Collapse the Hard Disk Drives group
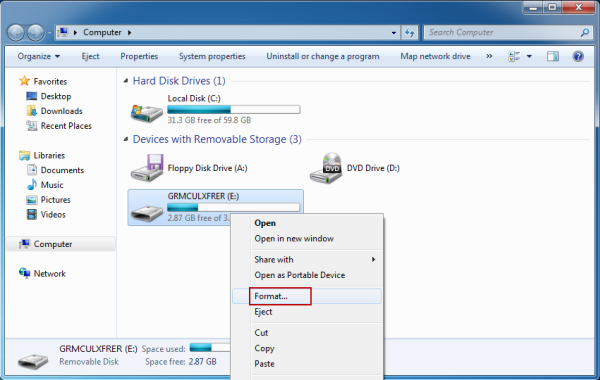 pyautogui.click(x=126, y=81)
